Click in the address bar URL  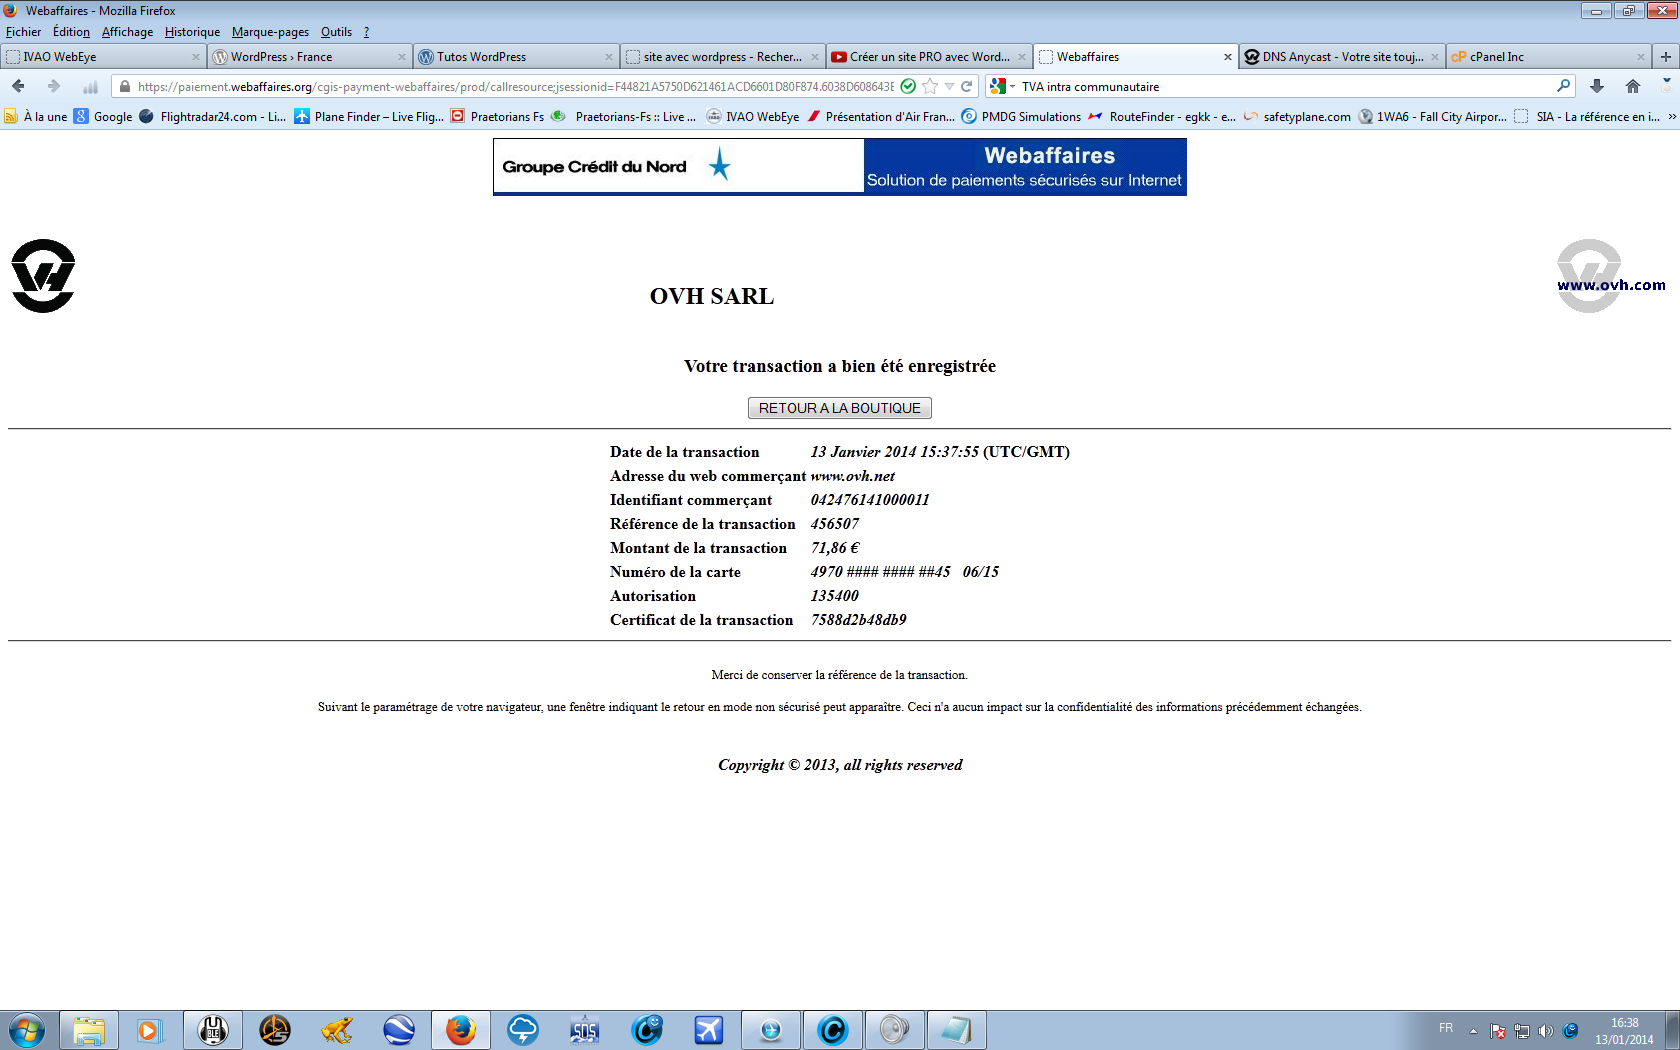click(x=515, y=87)
